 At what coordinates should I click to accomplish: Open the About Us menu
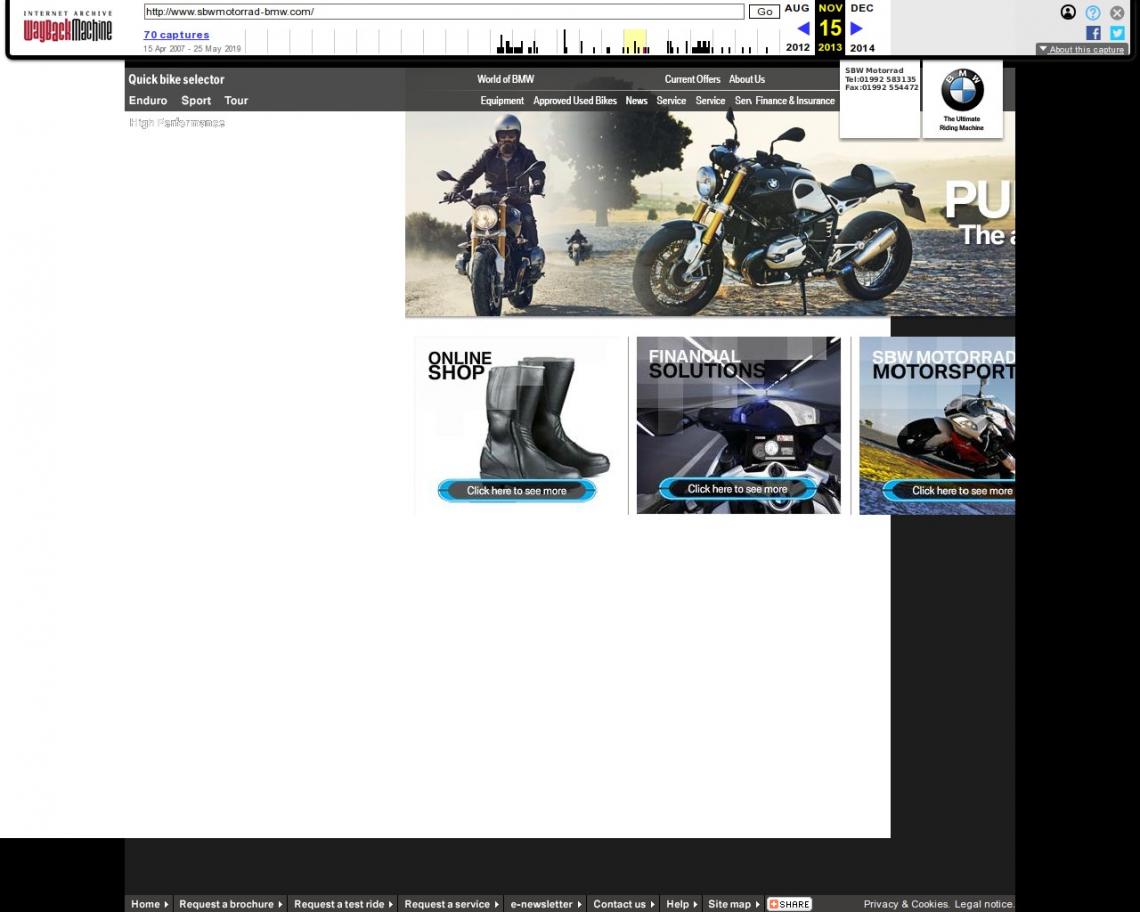point(747,79)
